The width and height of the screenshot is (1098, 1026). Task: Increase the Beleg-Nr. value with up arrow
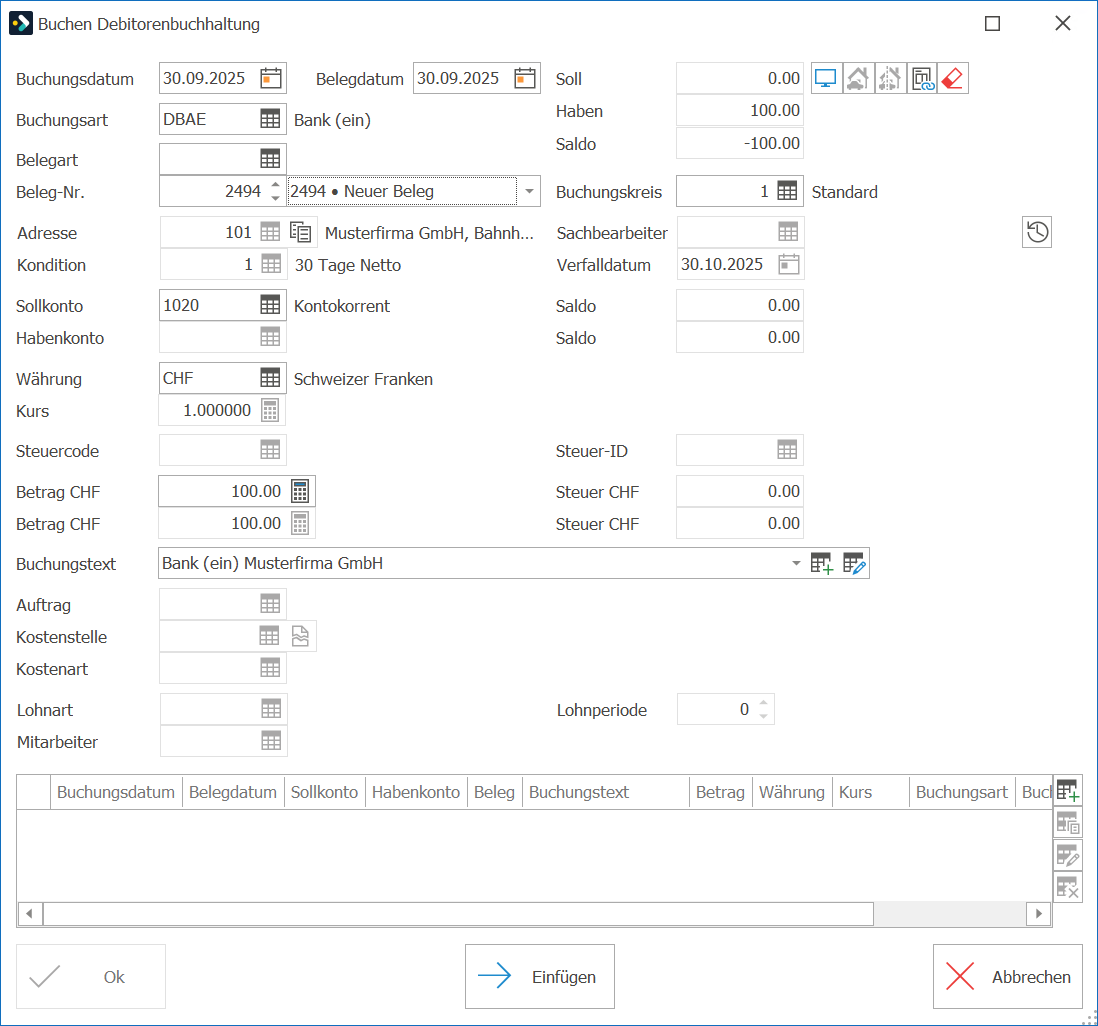pyautogui.click(x=276, y=185)
